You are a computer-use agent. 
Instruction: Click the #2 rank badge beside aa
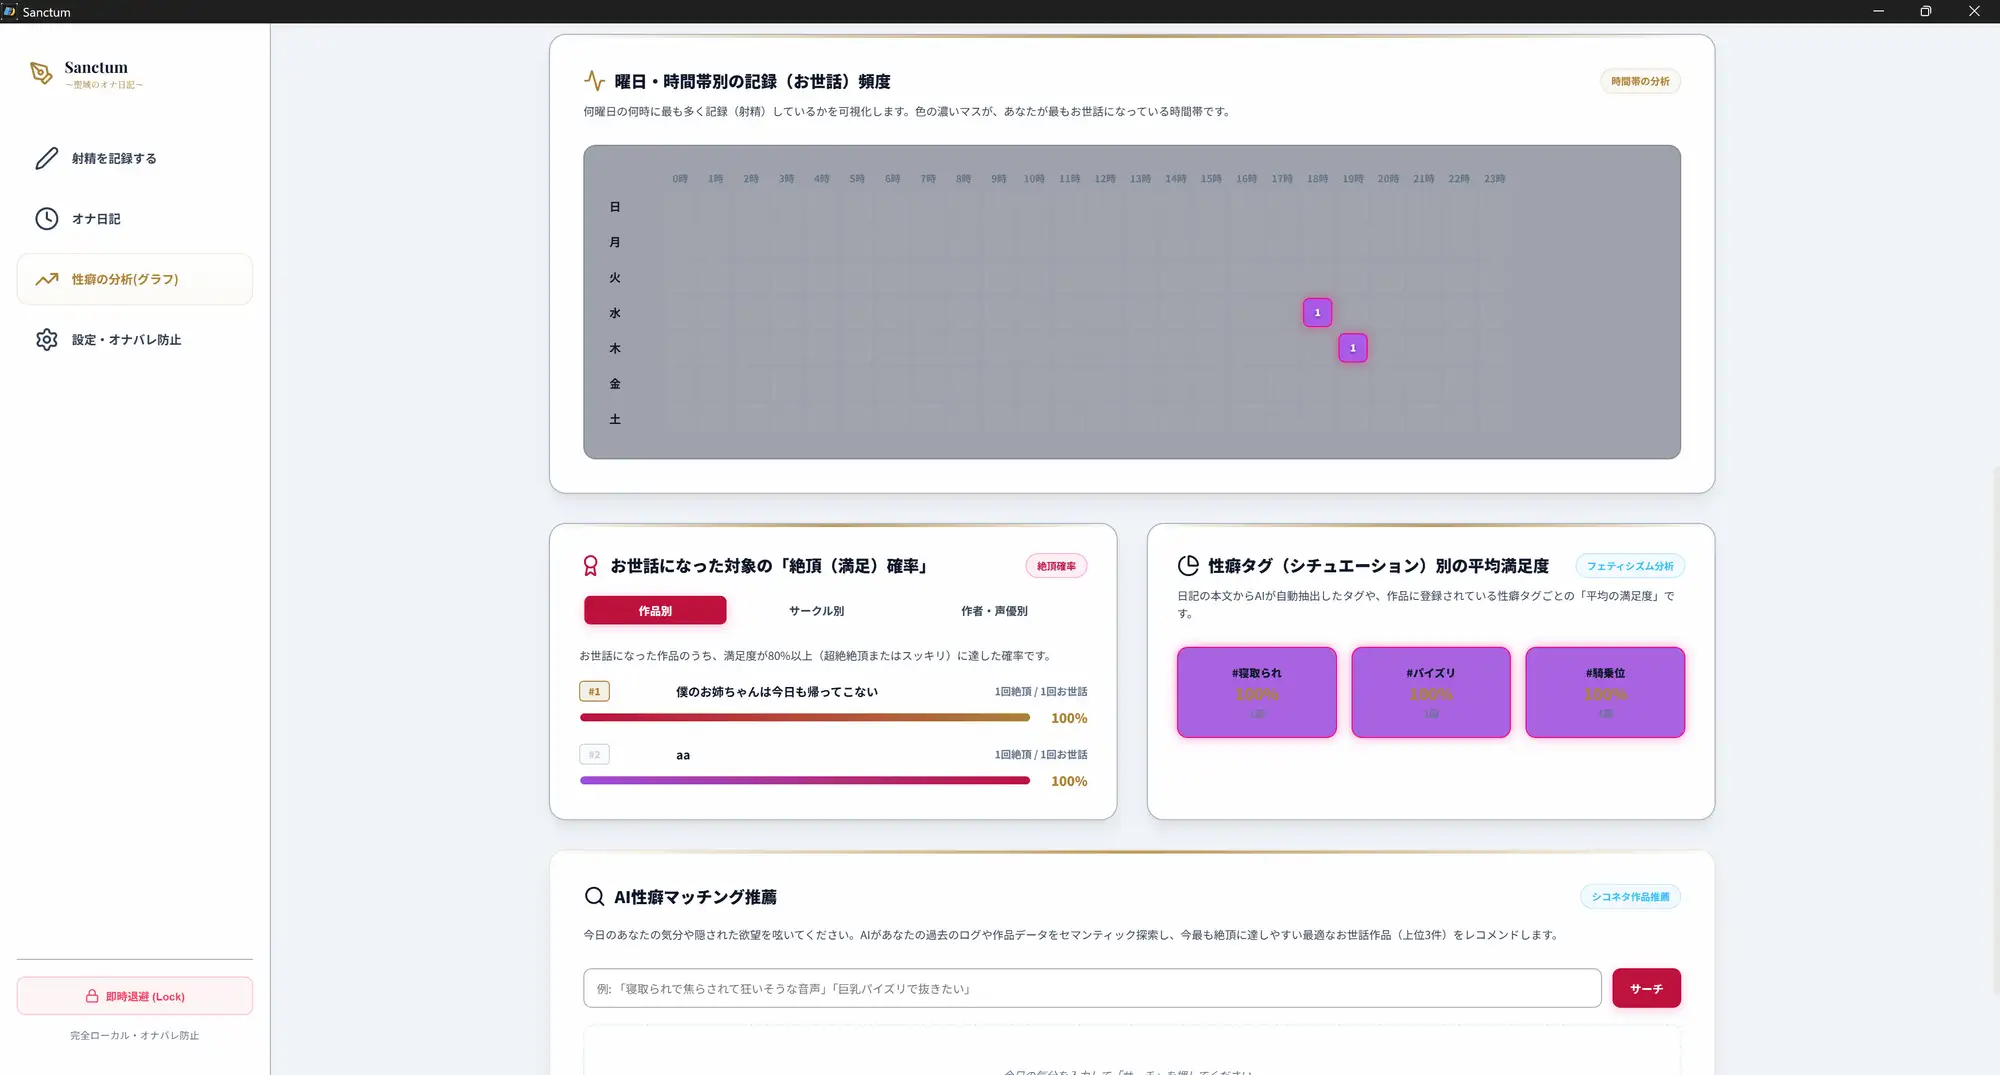pyautogui.click(x=594, y=754)
